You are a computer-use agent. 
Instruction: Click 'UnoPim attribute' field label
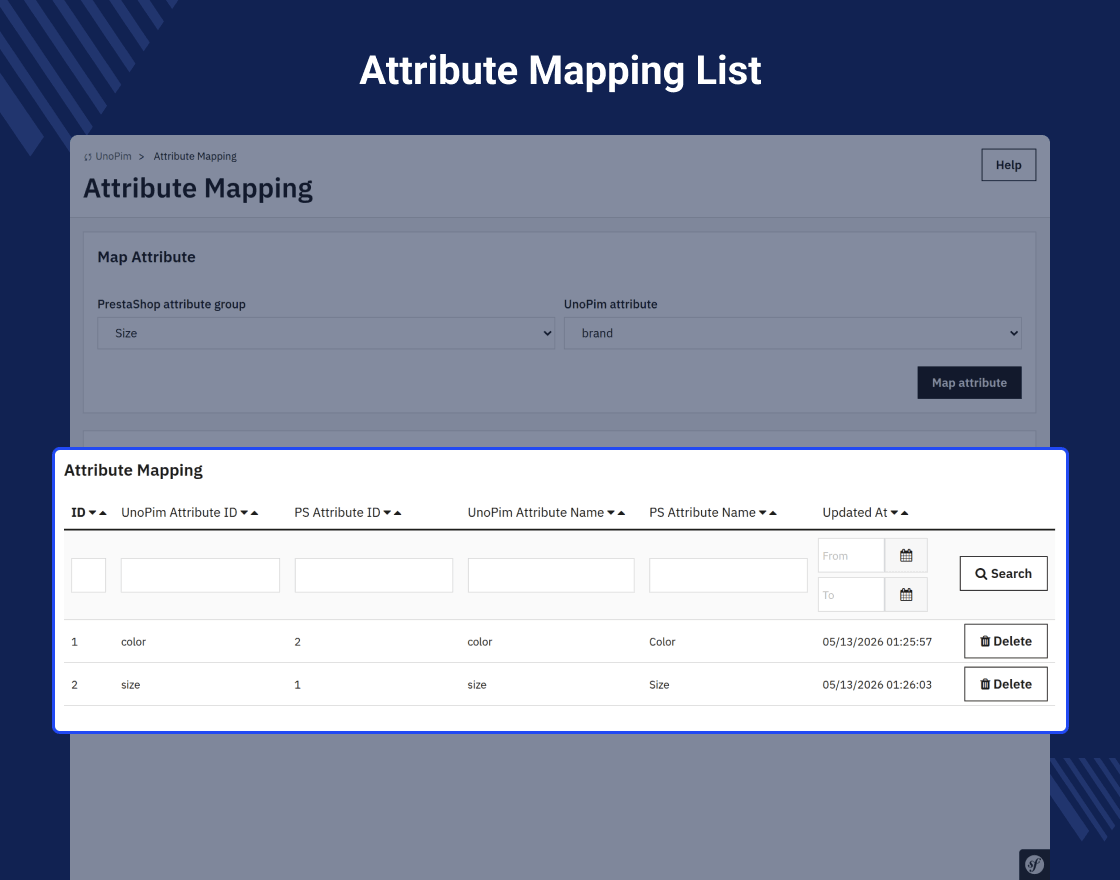(x=610, y=304)
